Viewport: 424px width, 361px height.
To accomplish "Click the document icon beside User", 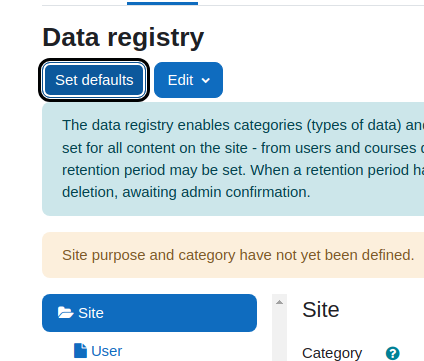I will [x=80, y=351].
